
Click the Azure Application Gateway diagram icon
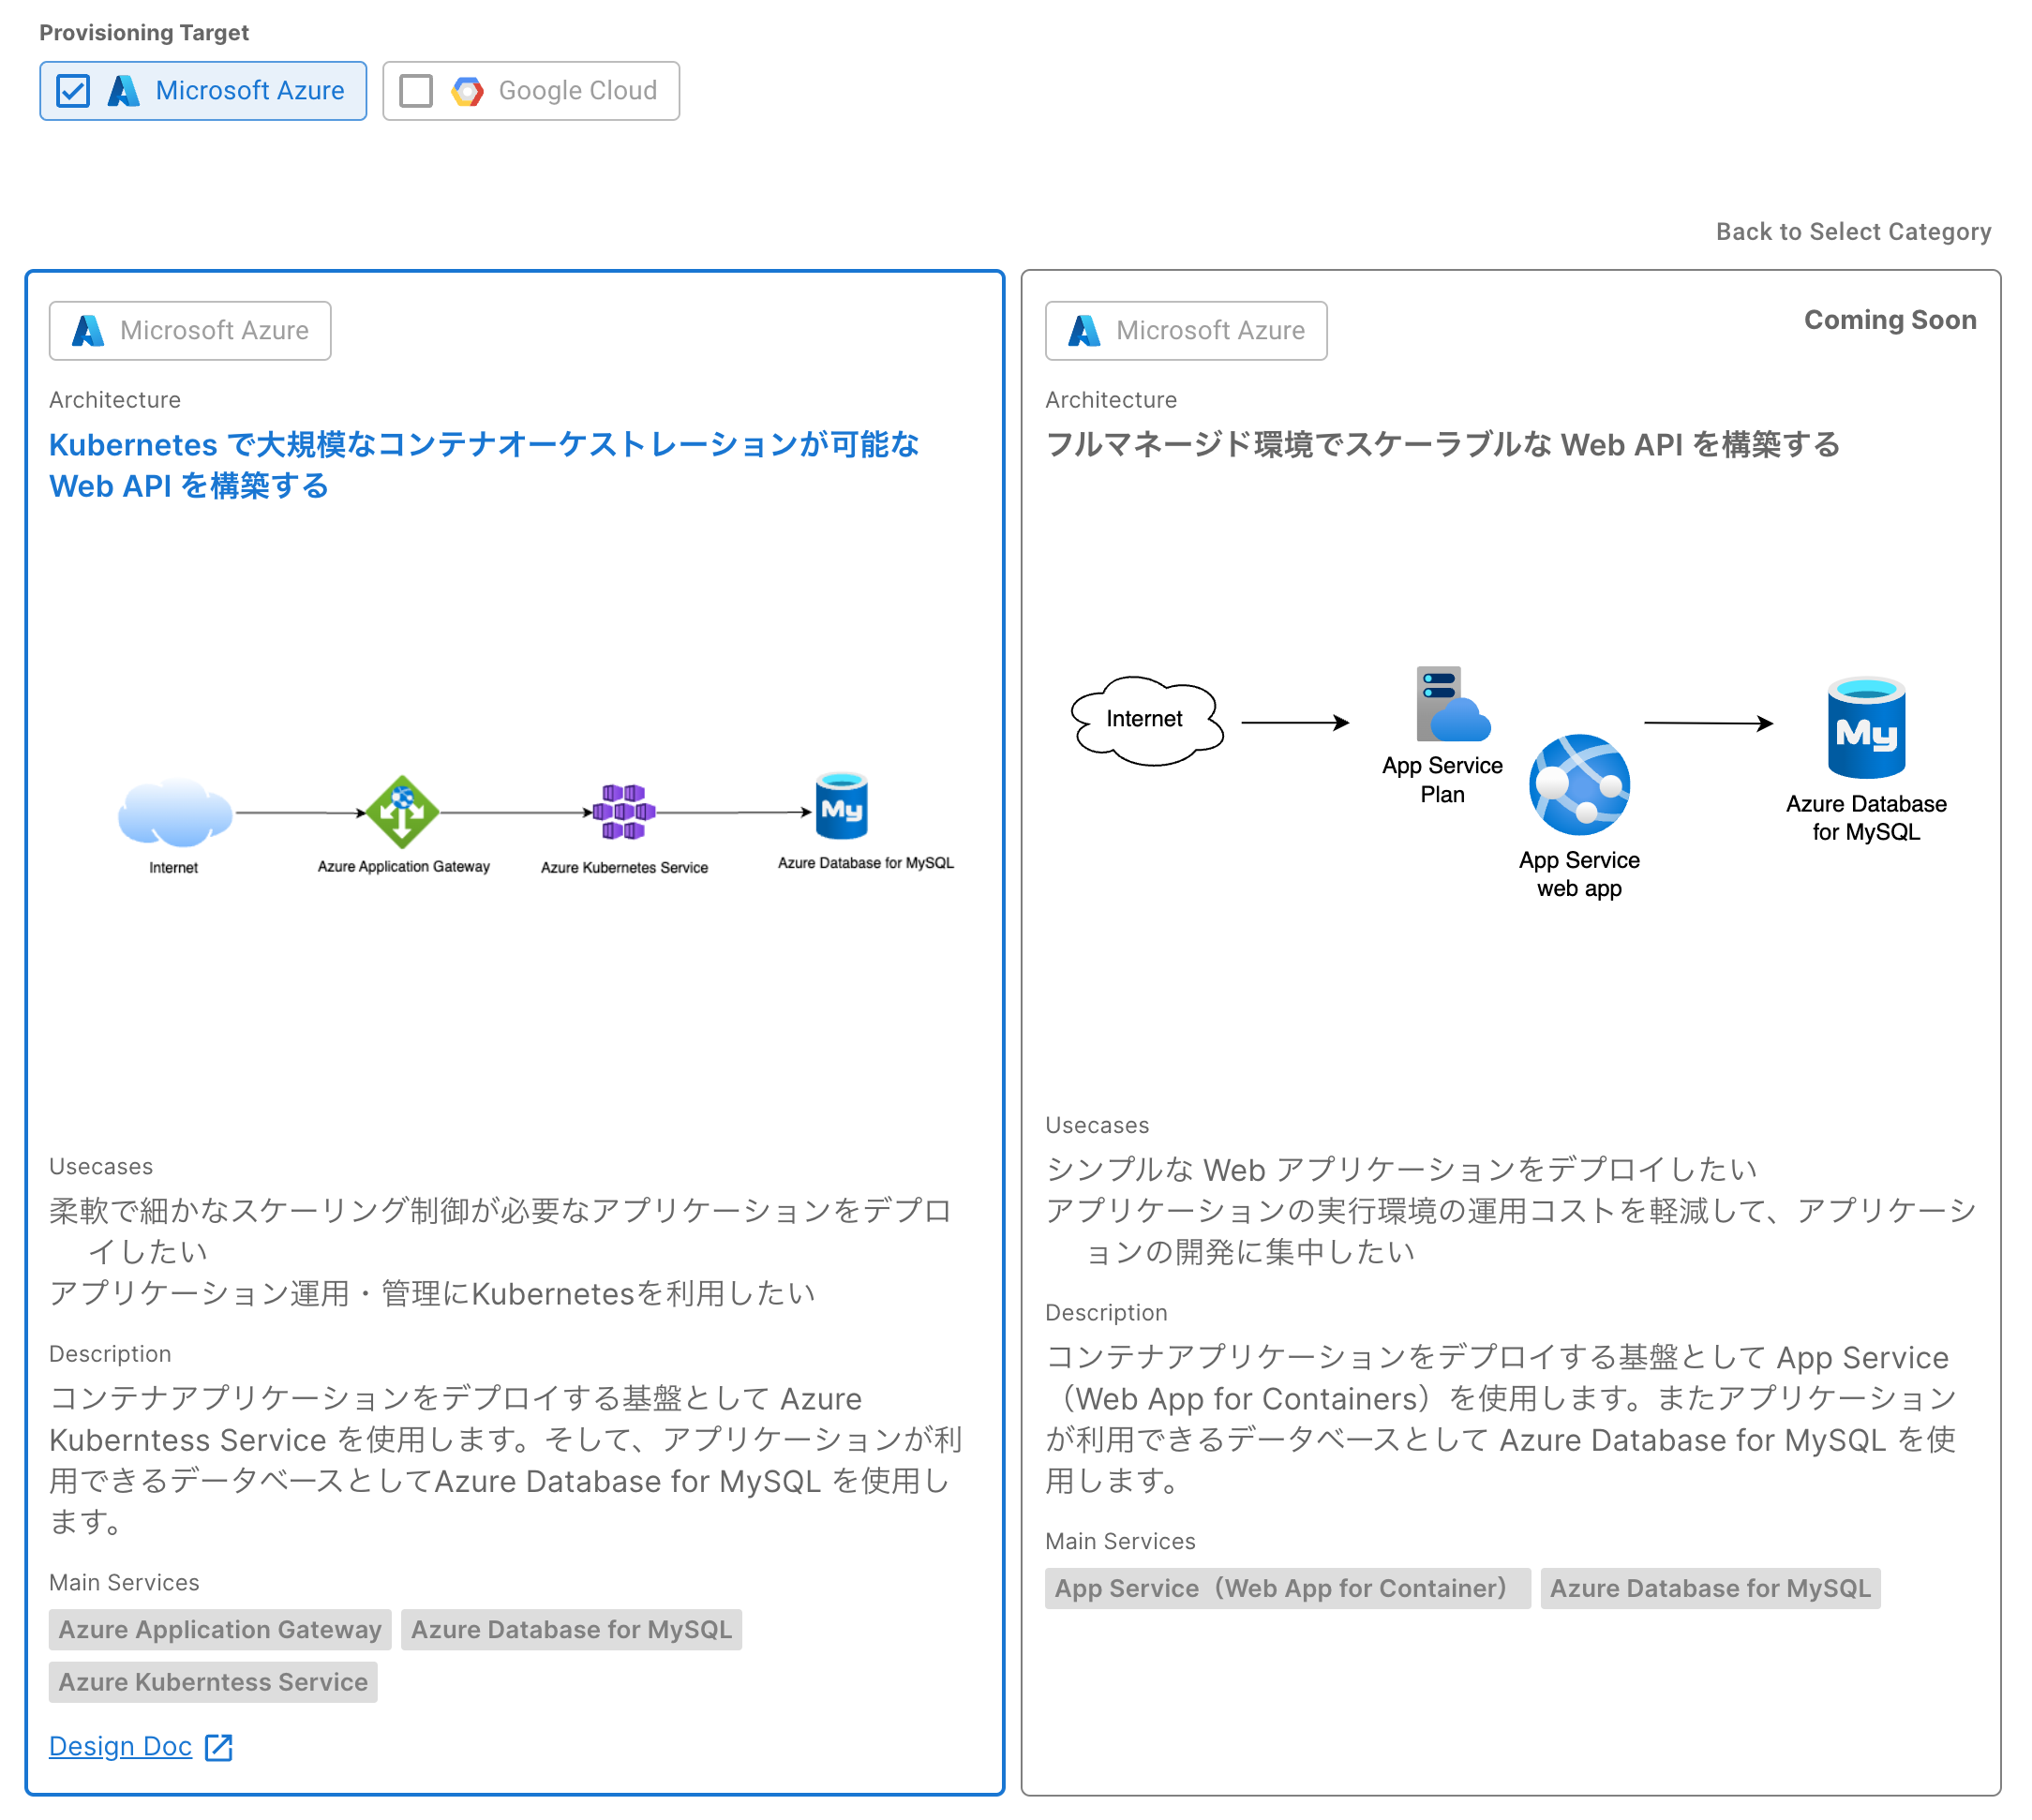click(x=402, y=812)
